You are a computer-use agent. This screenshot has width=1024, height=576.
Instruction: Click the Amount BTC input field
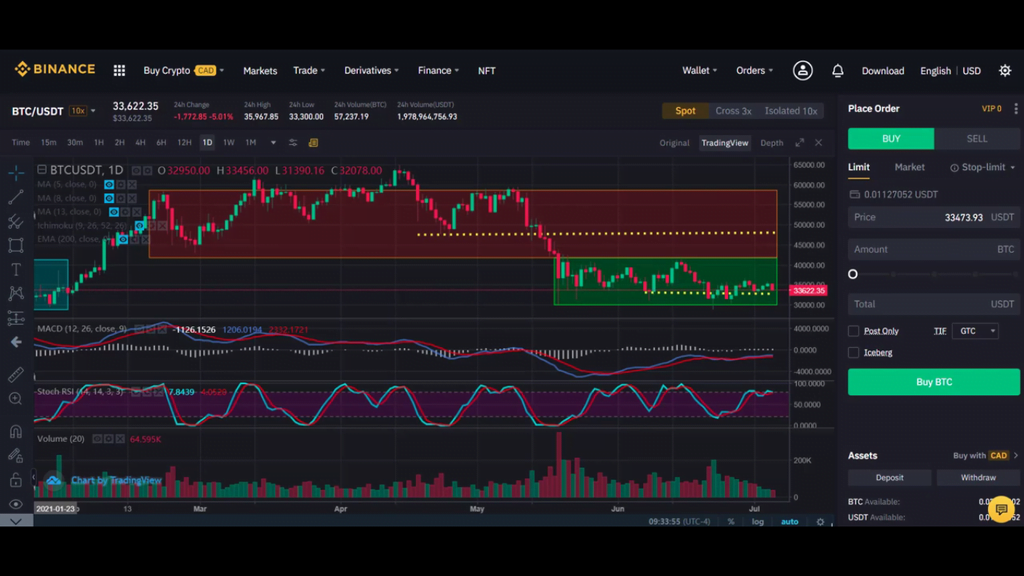click(x=934, y=249)
